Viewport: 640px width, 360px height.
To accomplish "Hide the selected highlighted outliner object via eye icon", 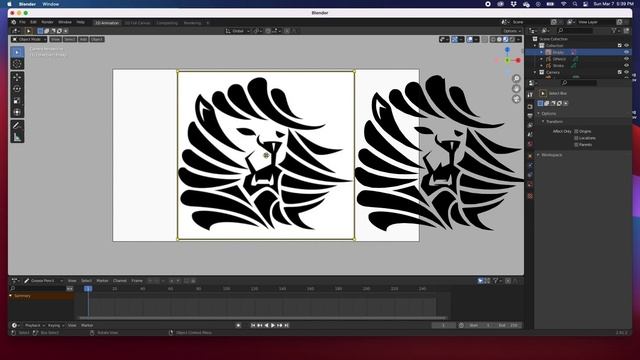I will point(627,52).
